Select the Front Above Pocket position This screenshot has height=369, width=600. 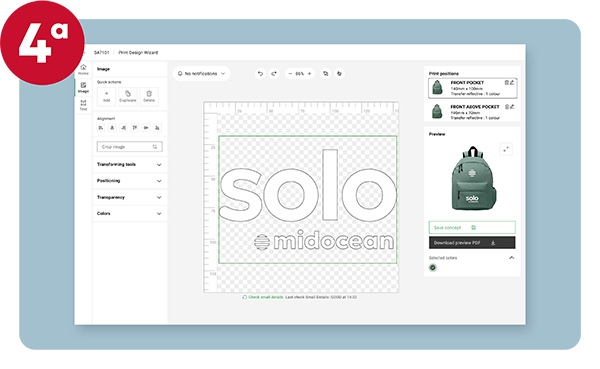(x=472, y=112)
